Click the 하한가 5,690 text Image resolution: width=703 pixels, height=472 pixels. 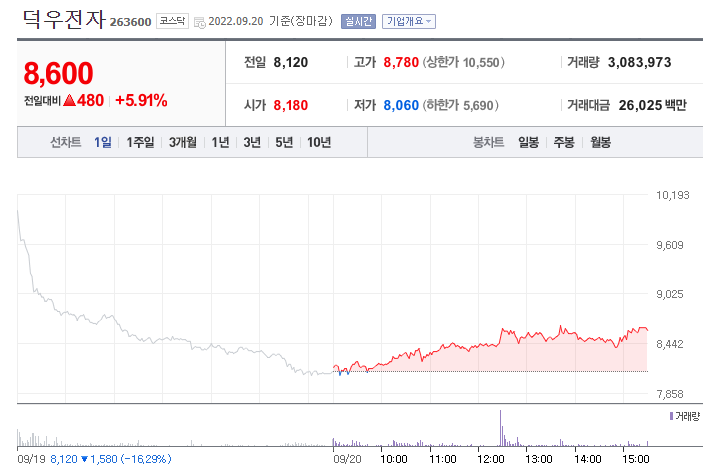pyautogui.click(x=460, y=105)
